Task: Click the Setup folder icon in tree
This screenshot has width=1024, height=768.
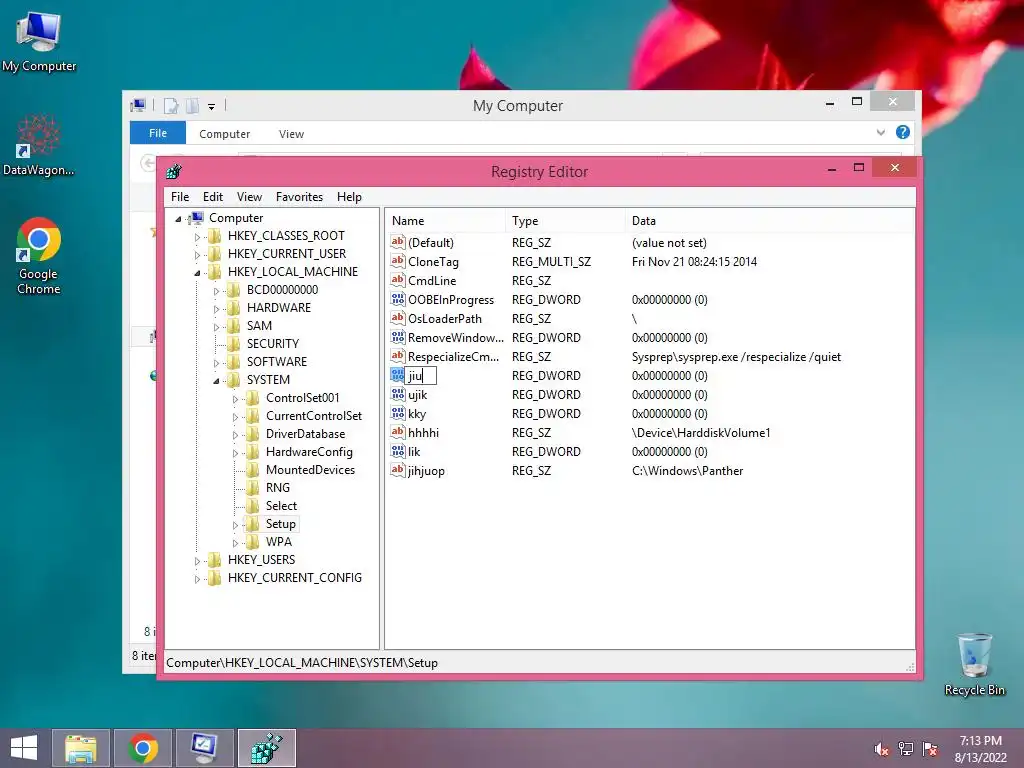Action: (x=252, y=524)
